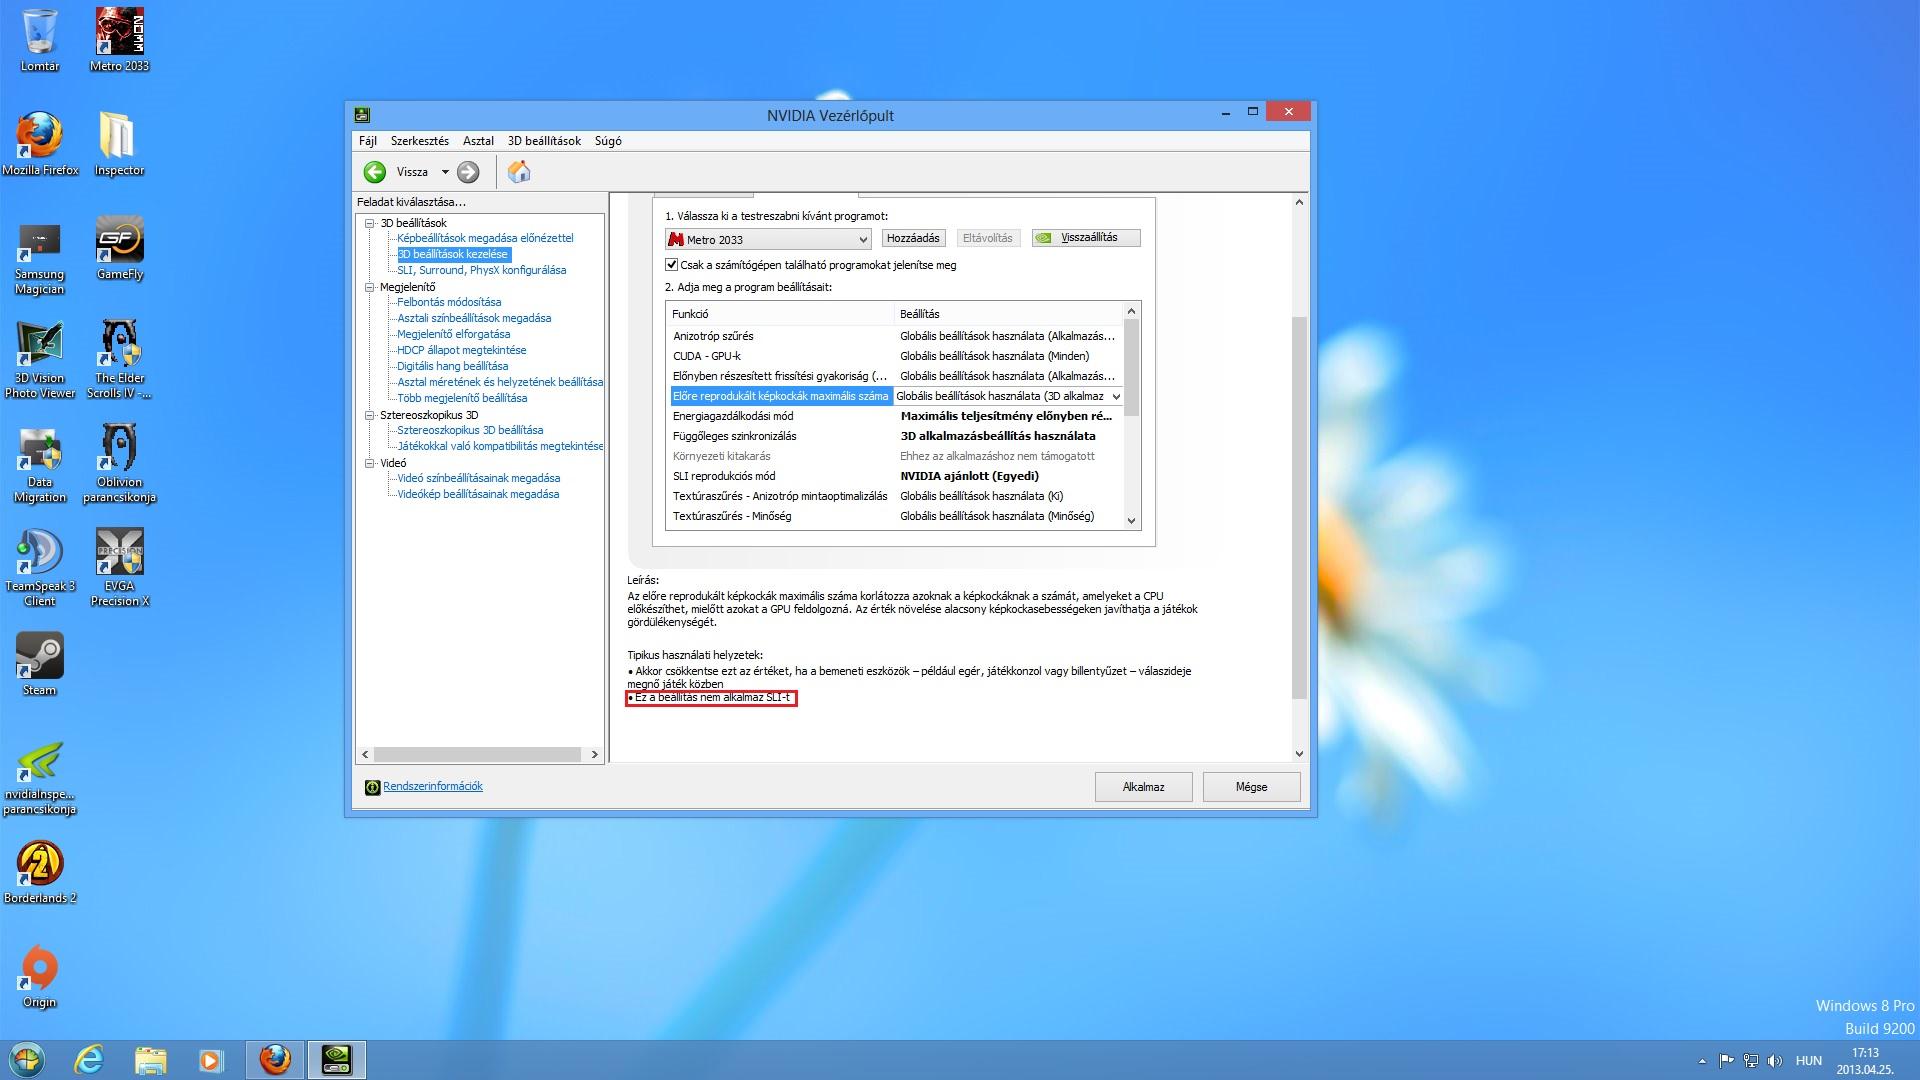The height and width of the screenshot is (1080, 1920).
Task: Open the Metro 2033 program dropdown
Action: [x=768, y=239]
